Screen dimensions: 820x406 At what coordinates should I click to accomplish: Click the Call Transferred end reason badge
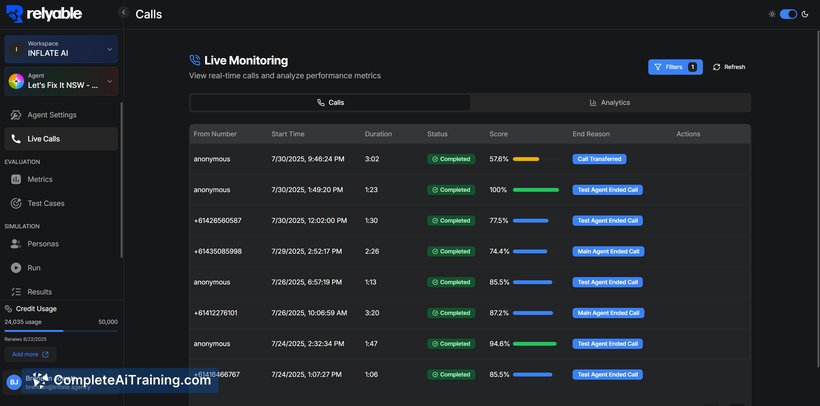pos(599,159)
